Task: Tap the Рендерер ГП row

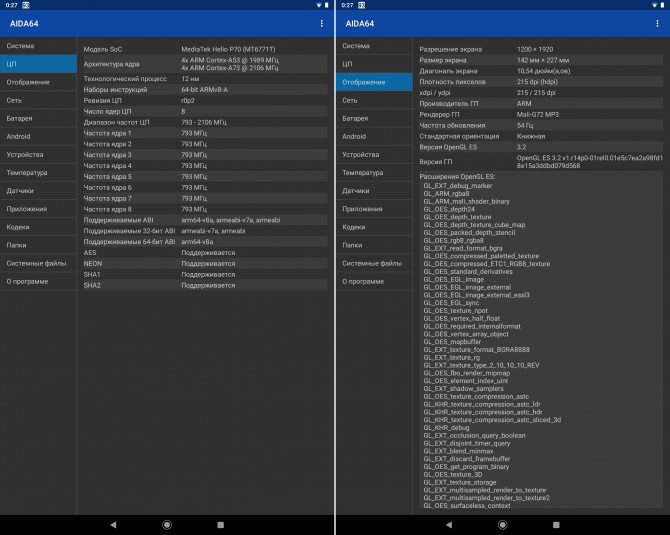Action: pyautogui.click(x=540, y=115)
